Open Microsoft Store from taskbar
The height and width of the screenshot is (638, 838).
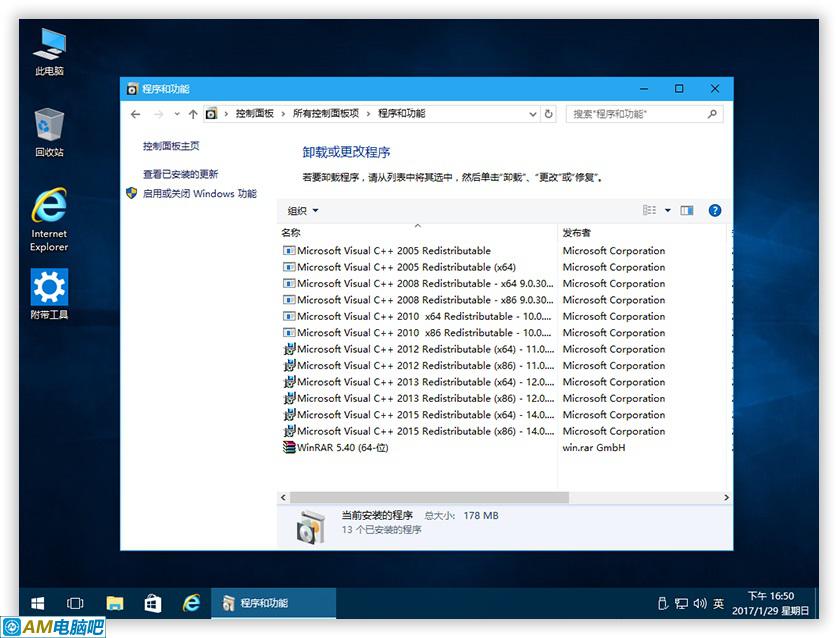click(153, 603)
